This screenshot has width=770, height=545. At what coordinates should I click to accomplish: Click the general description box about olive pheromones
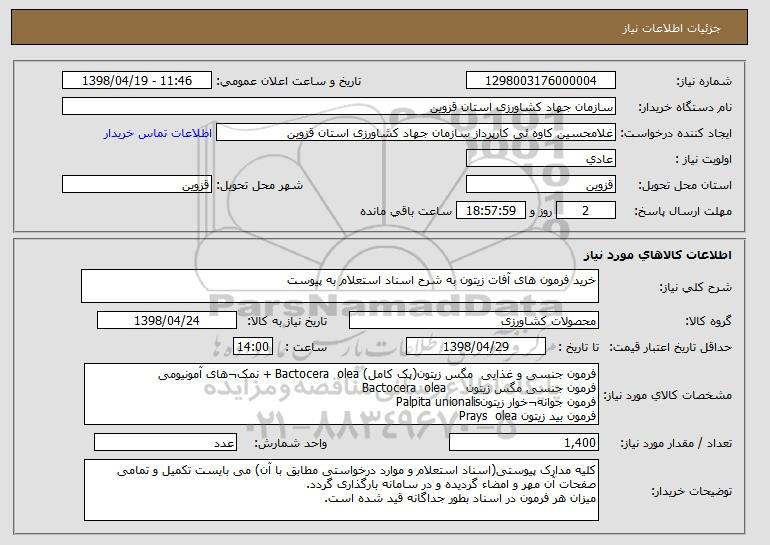point(340,286)
